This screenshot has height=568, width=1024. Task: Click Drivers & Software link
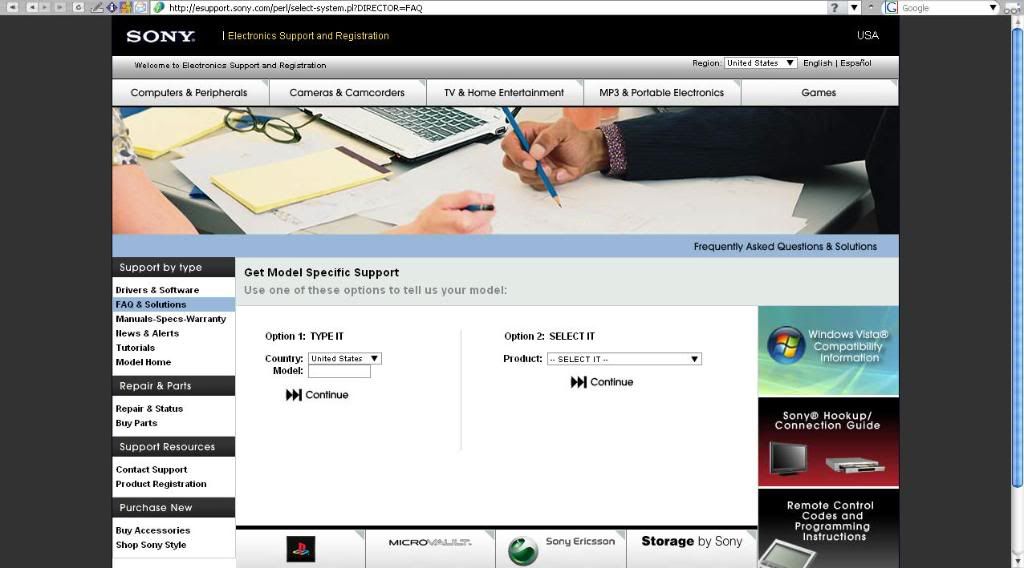[157, 290]
